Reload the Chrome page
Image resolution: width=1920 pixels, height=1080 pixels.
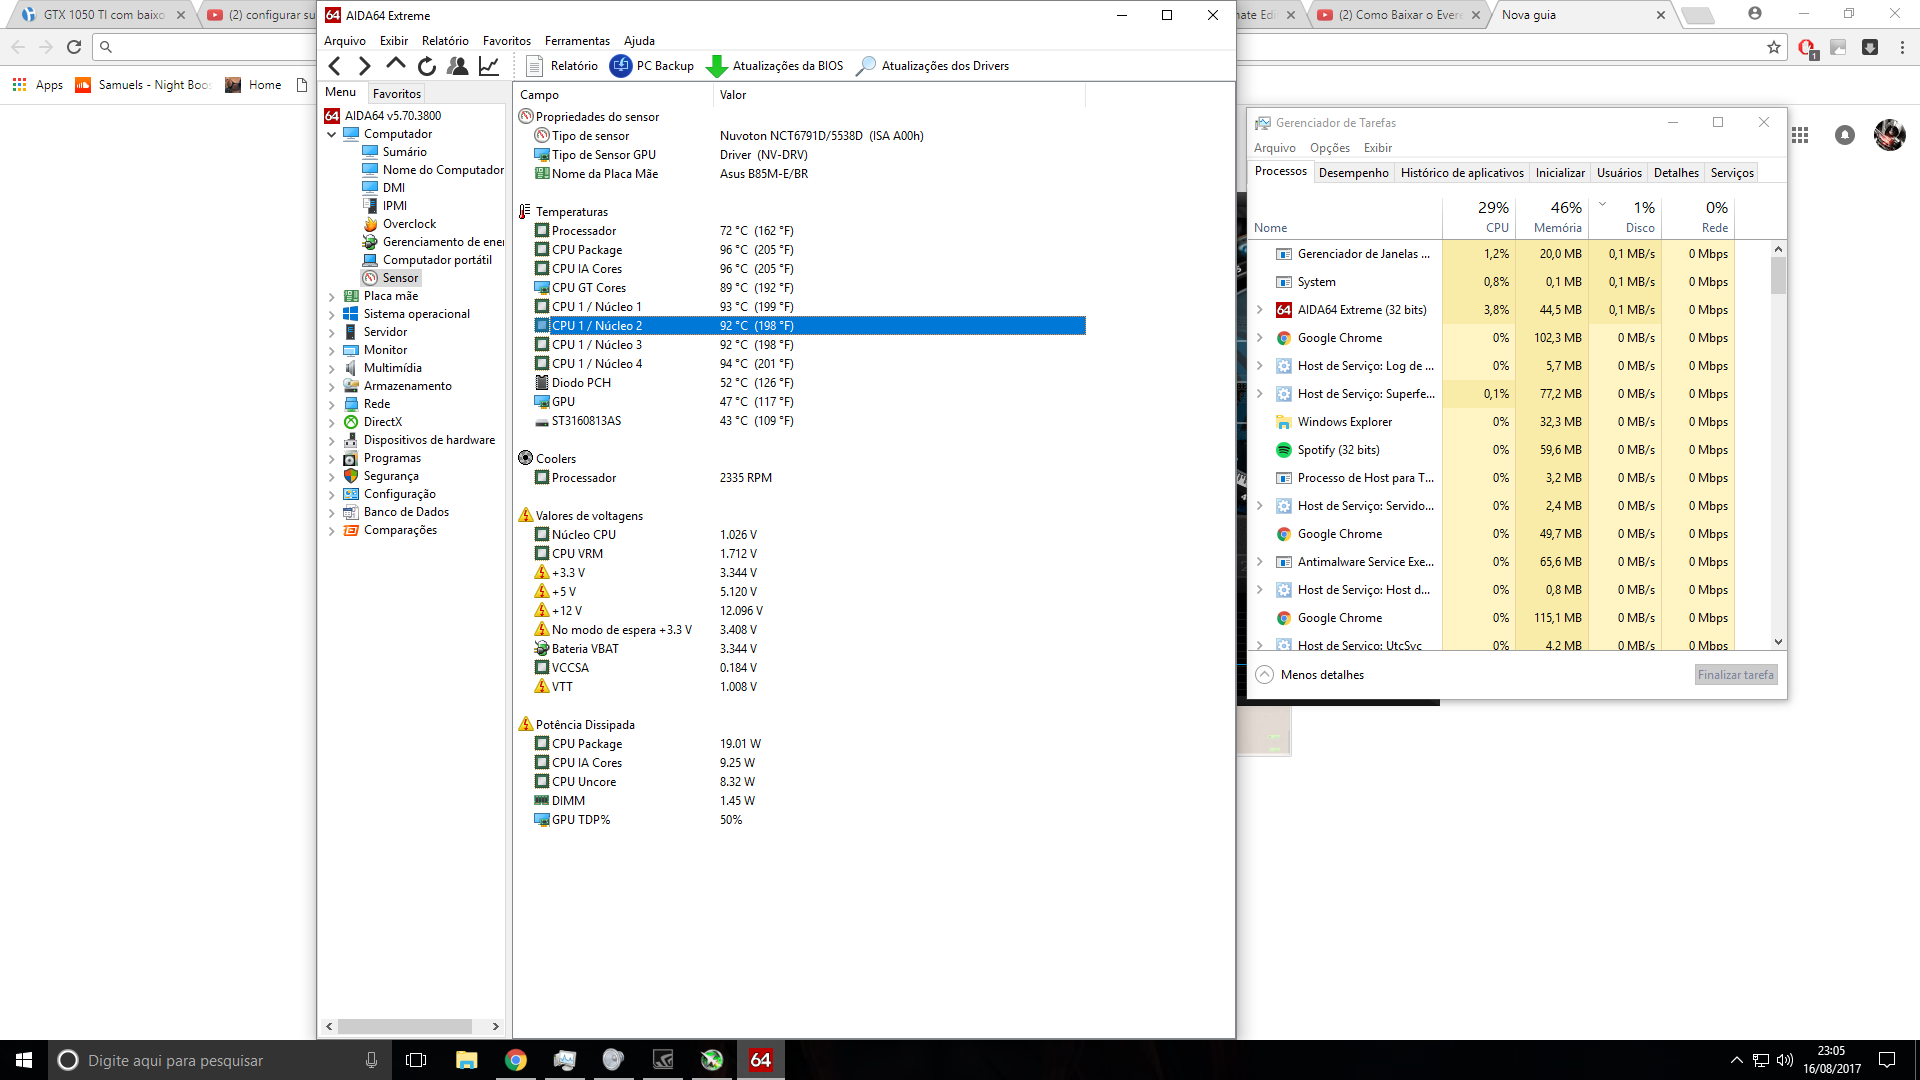click(x=74, y=47)
